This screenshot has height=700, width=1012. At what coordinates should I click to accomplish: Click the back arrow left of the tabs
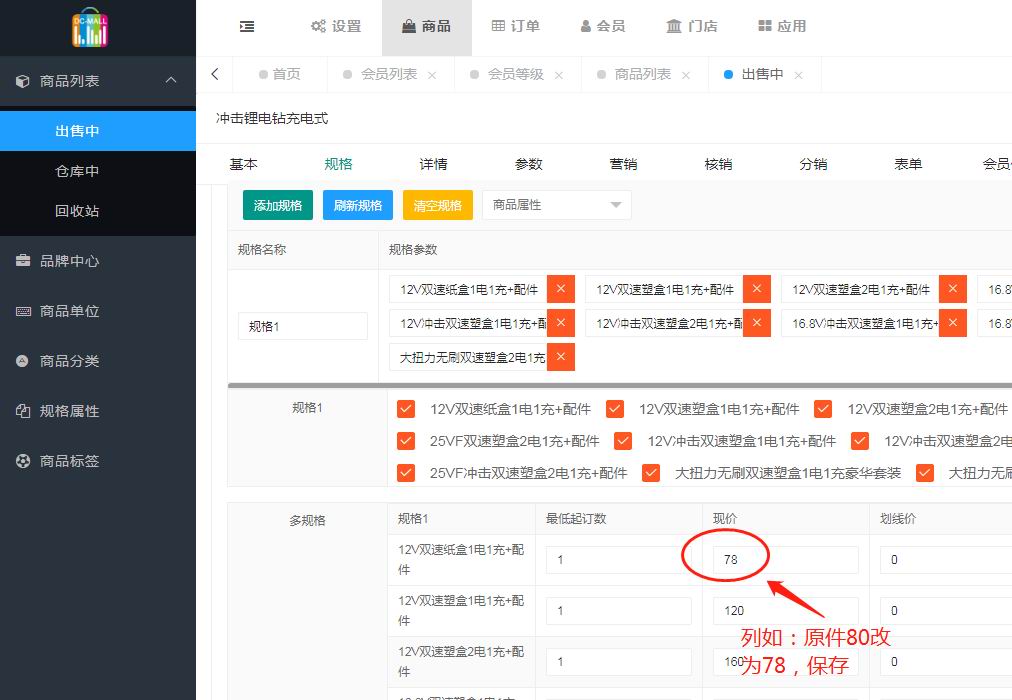215,74
